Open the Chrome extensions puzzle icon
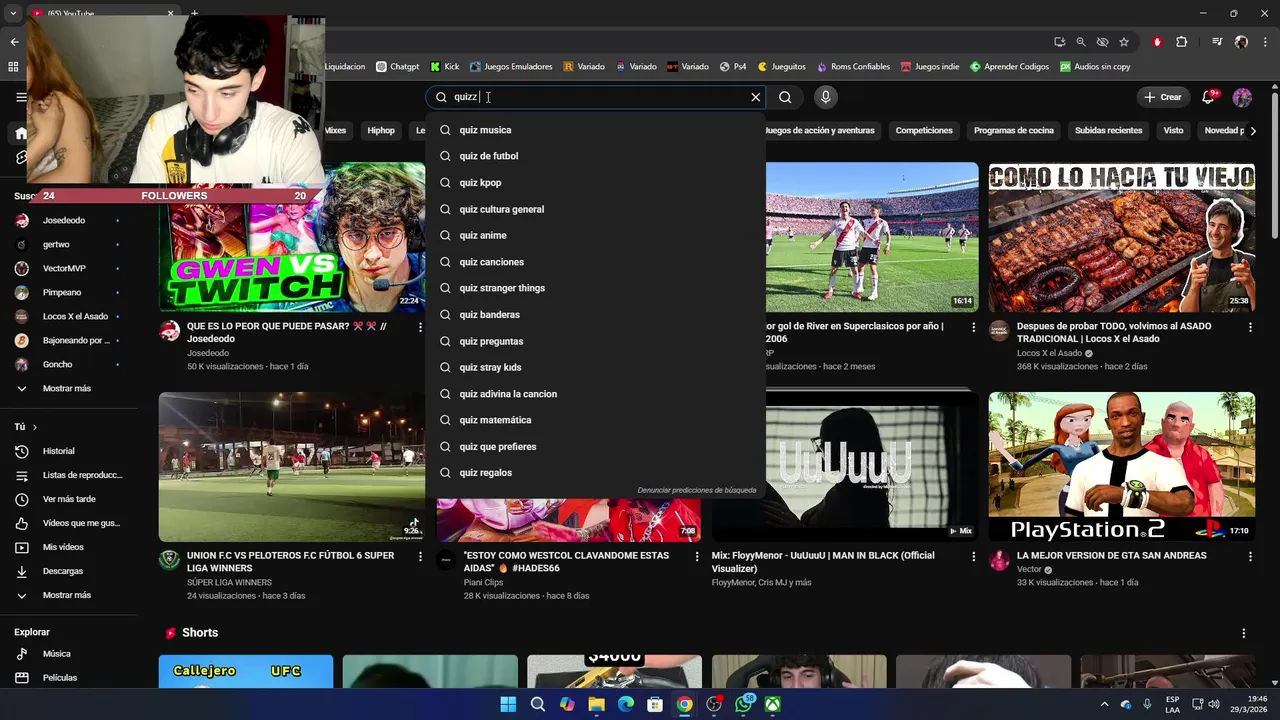 [1181, 42]
